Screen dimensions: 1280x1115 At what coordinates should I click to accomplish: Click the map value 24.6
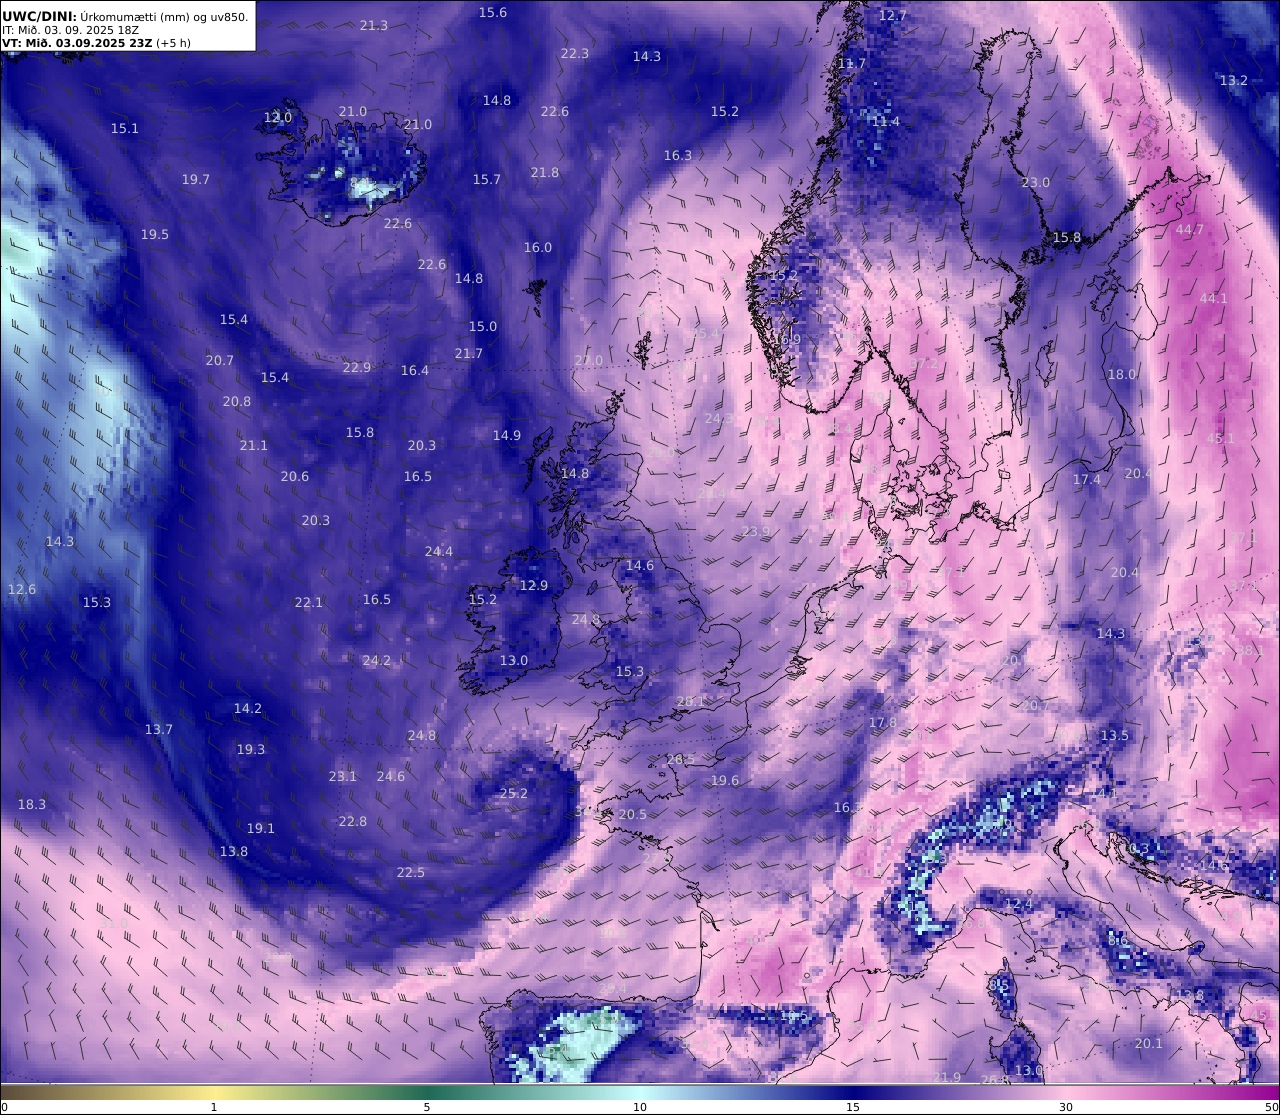point(391,776)
